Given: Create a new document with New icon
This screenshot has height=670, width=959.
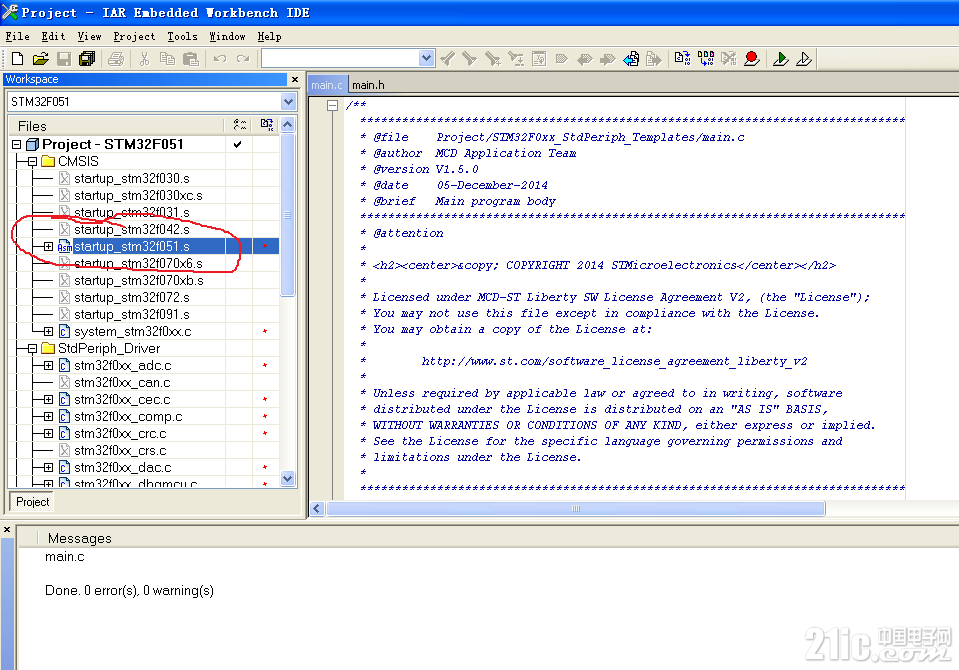Looking at the screenshot, I should pos(17,59).
